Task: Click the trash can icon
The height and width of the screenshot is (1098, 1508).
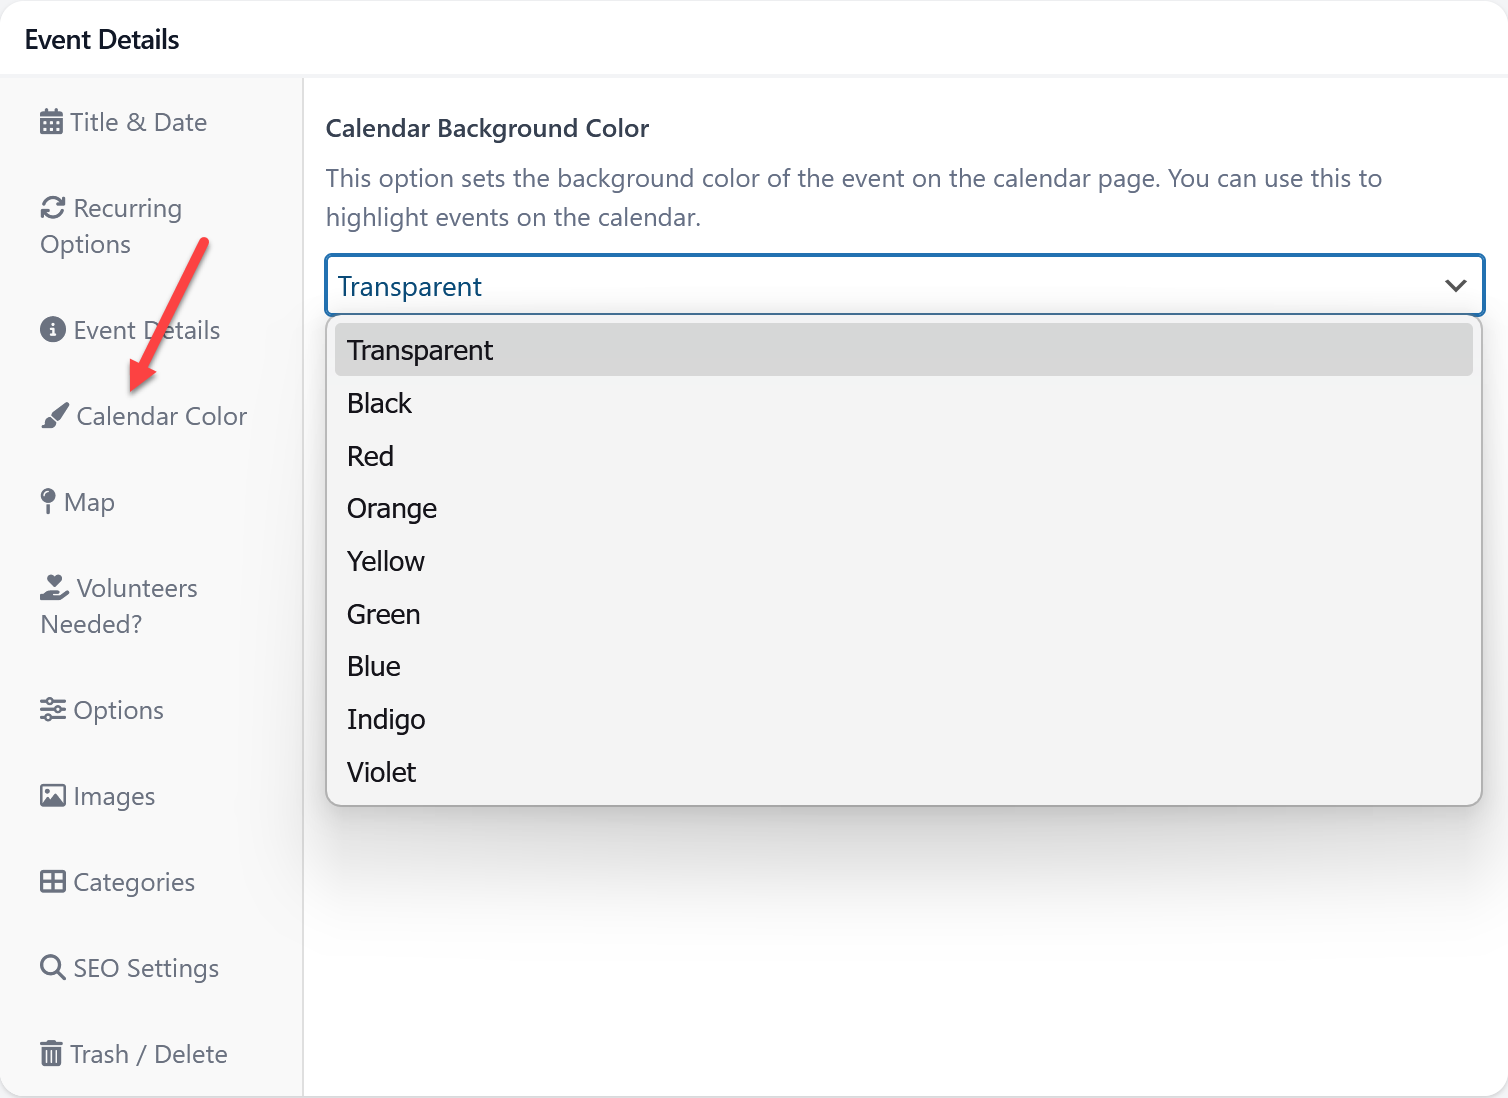Action: (x=51, y=1054)
